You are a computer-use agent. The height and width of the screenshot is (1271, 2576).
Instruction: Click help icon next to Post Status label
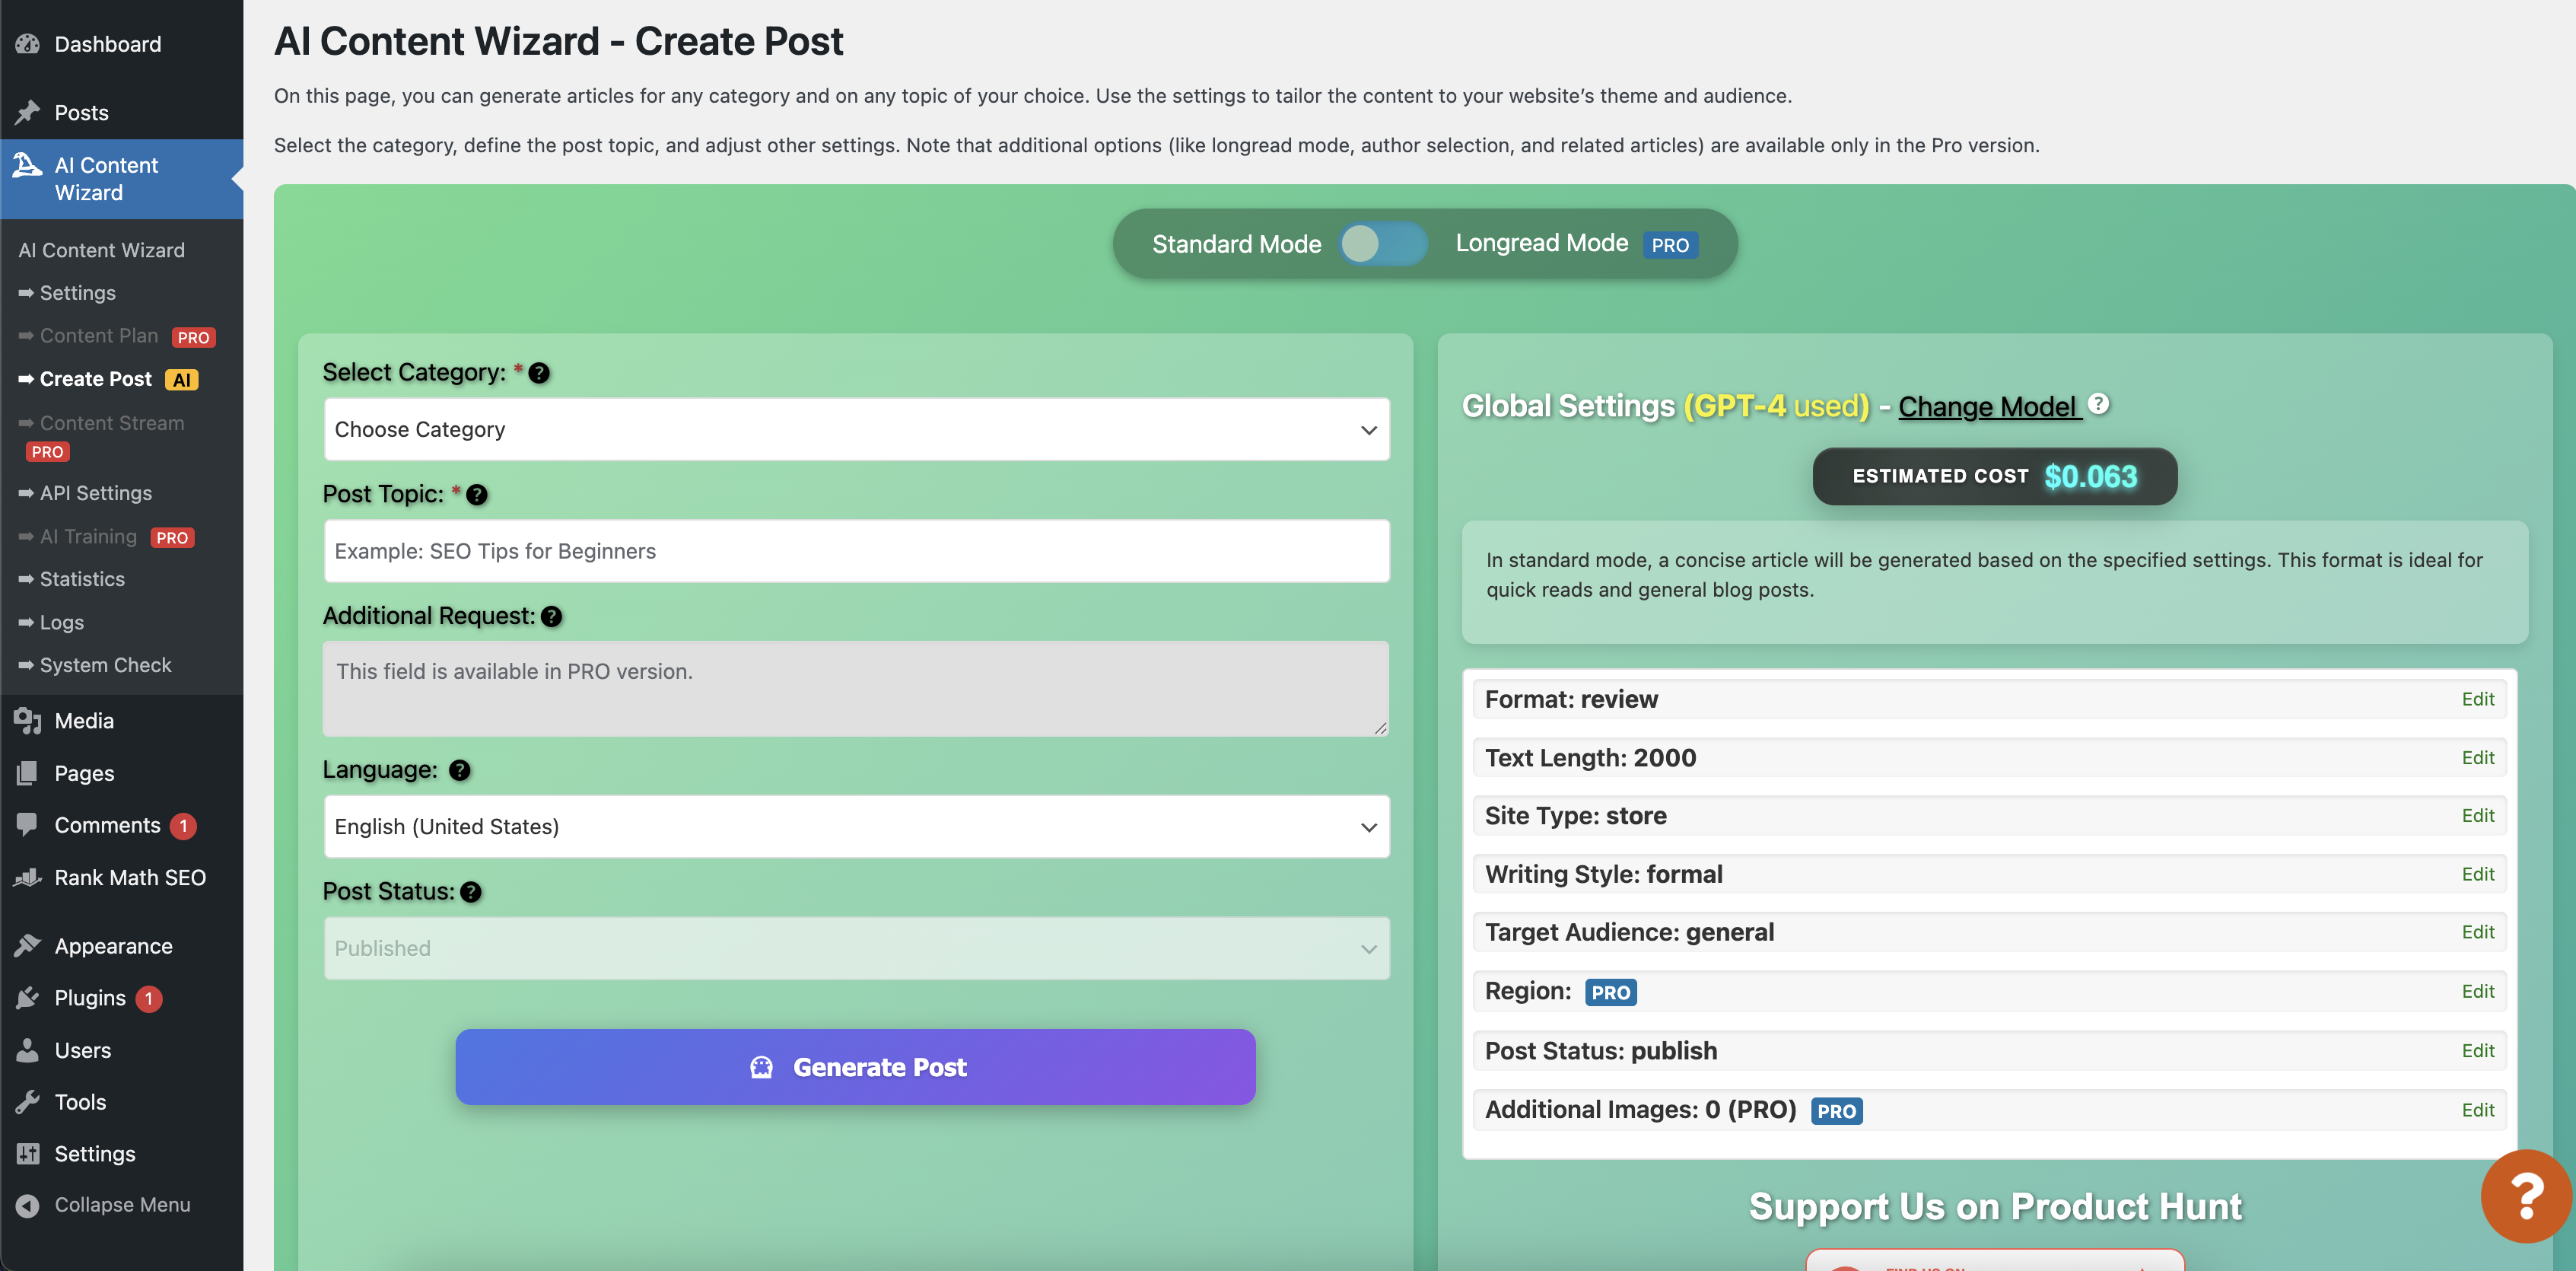(x=470, y=892)
